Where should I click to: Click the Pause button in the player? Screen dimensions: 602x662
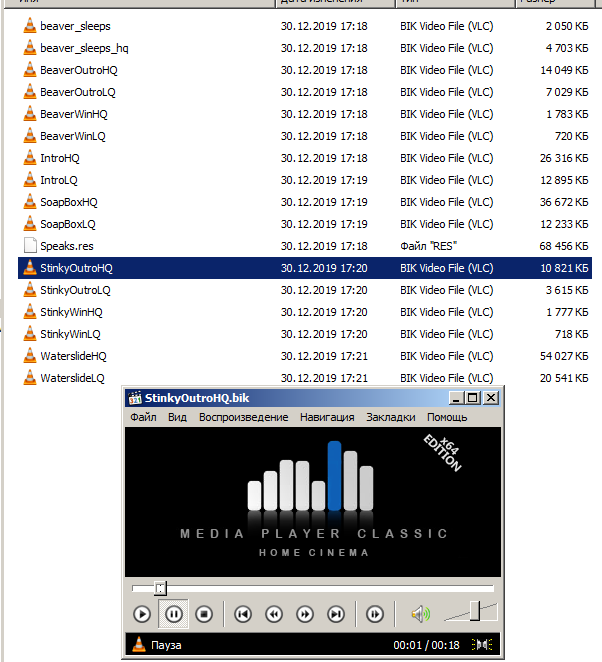point(174,614)
